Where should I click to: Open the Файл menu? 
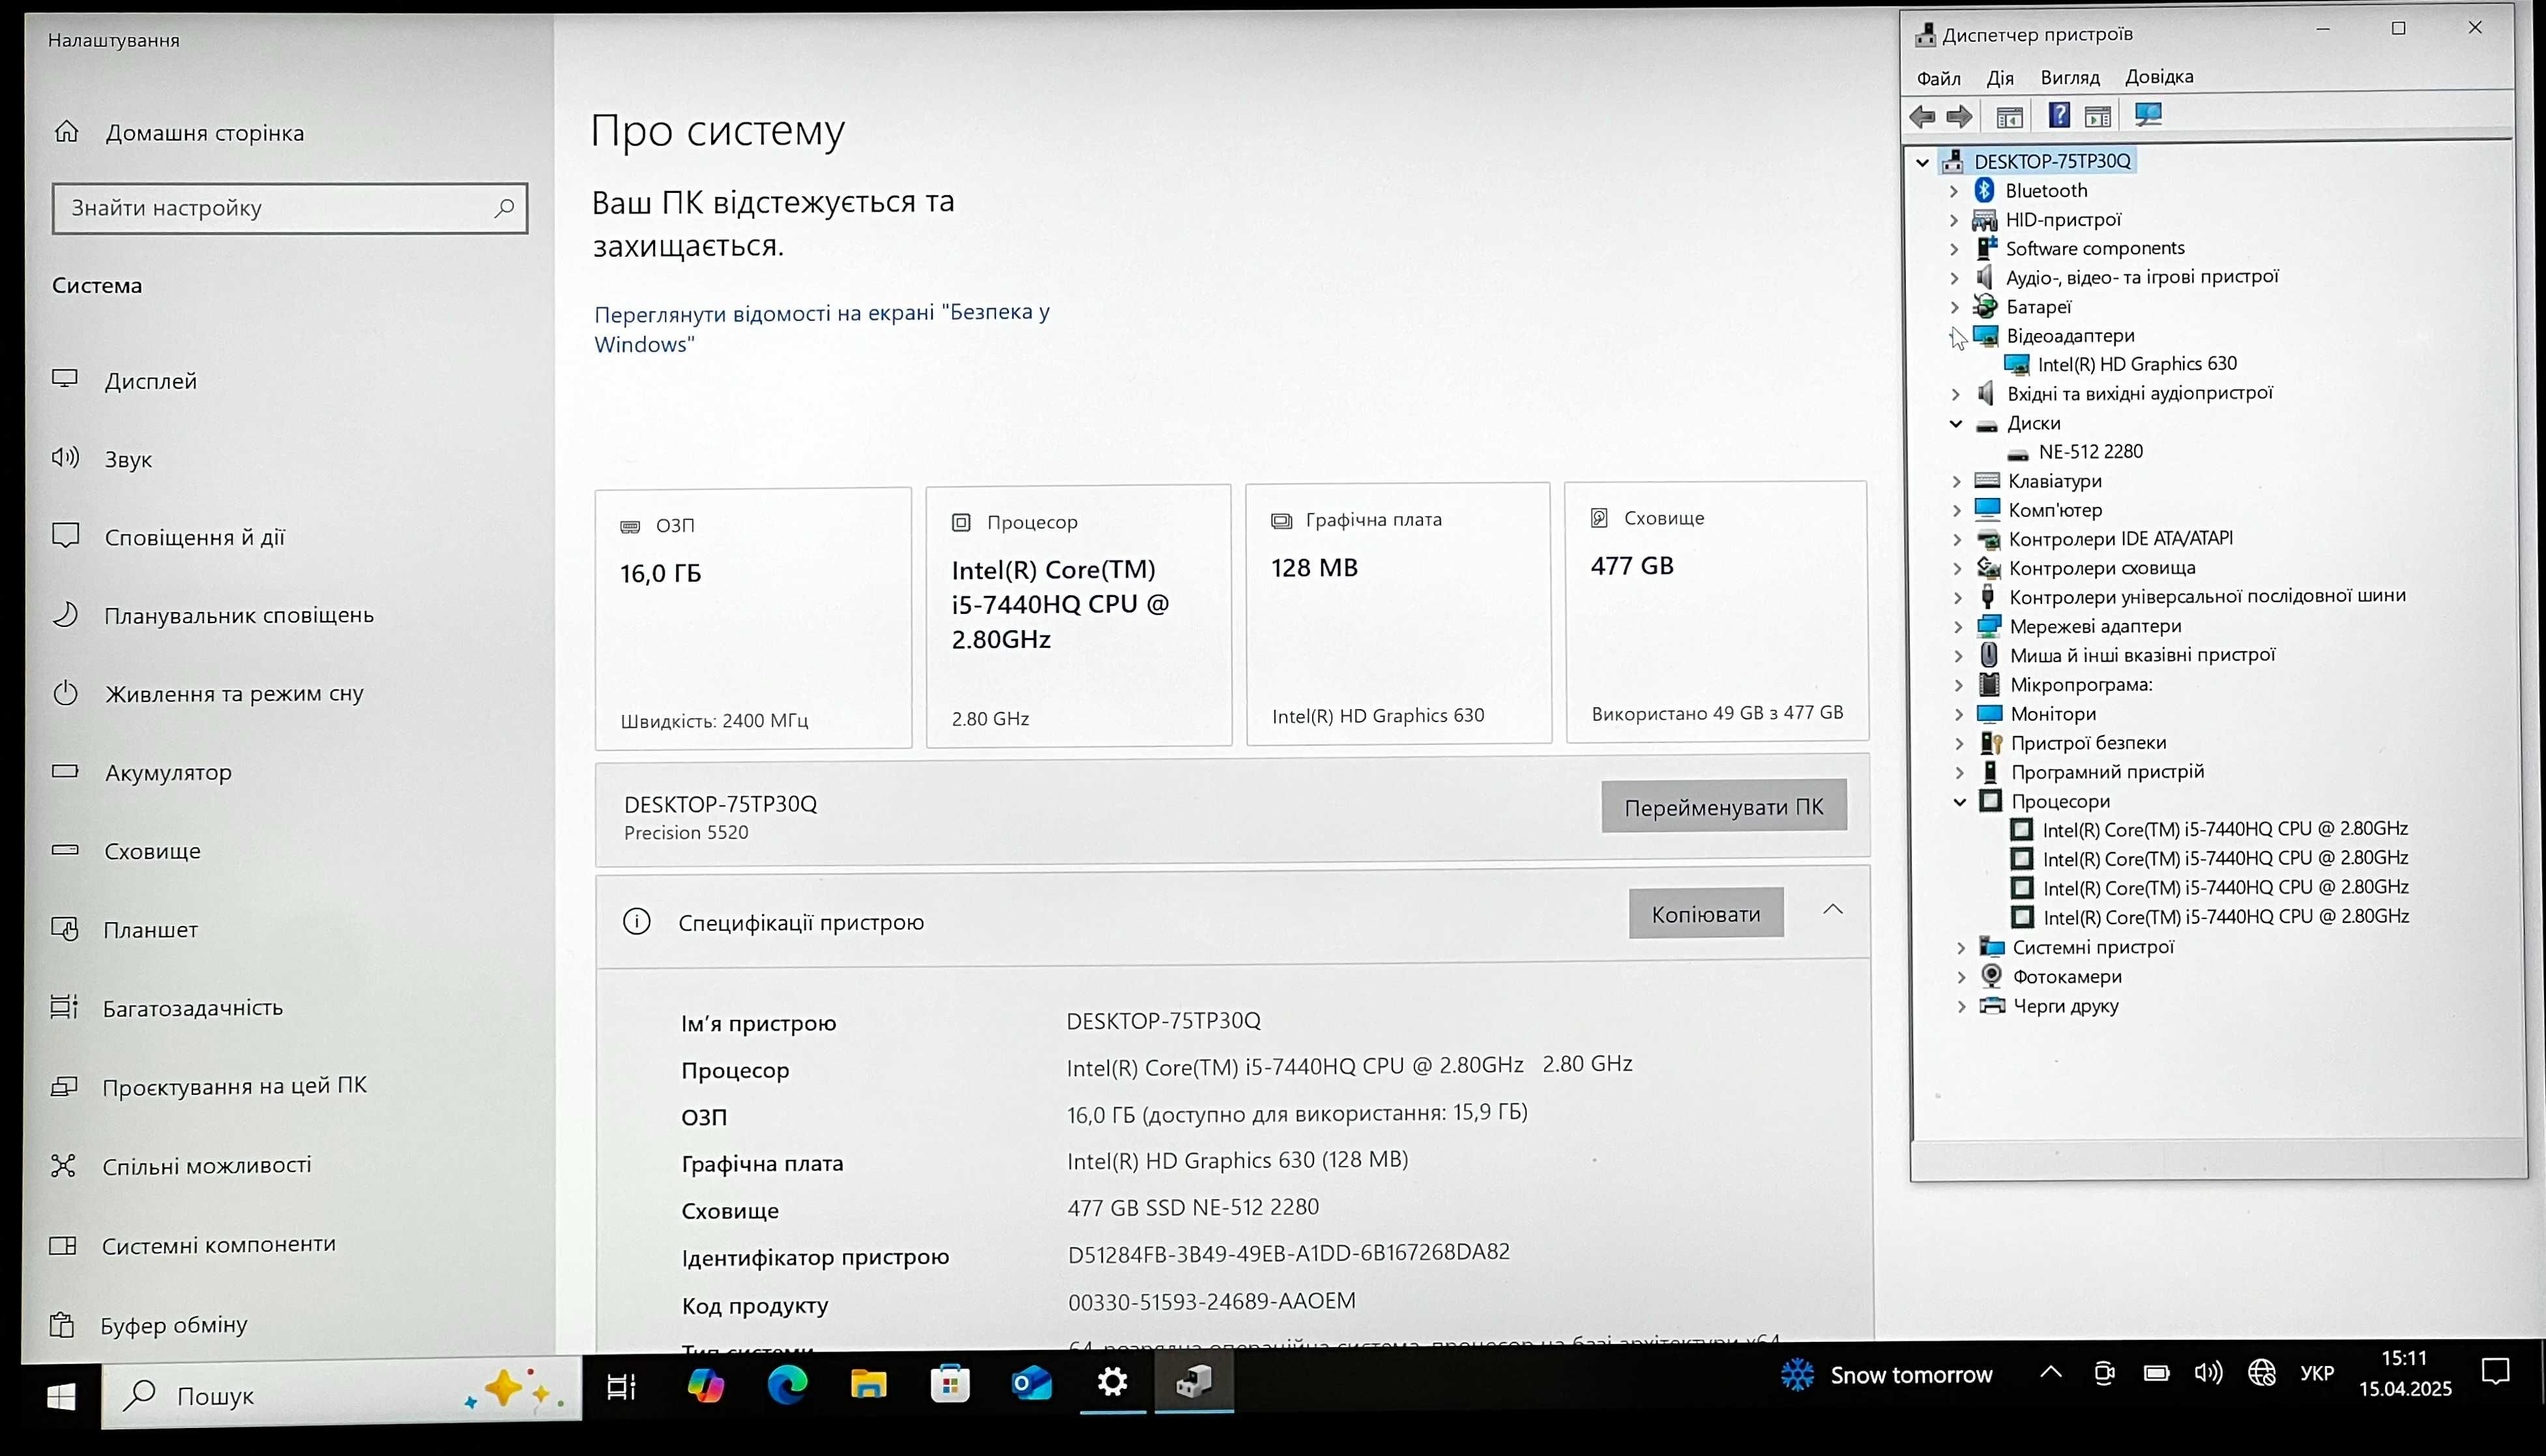(x=1938, y=78)
